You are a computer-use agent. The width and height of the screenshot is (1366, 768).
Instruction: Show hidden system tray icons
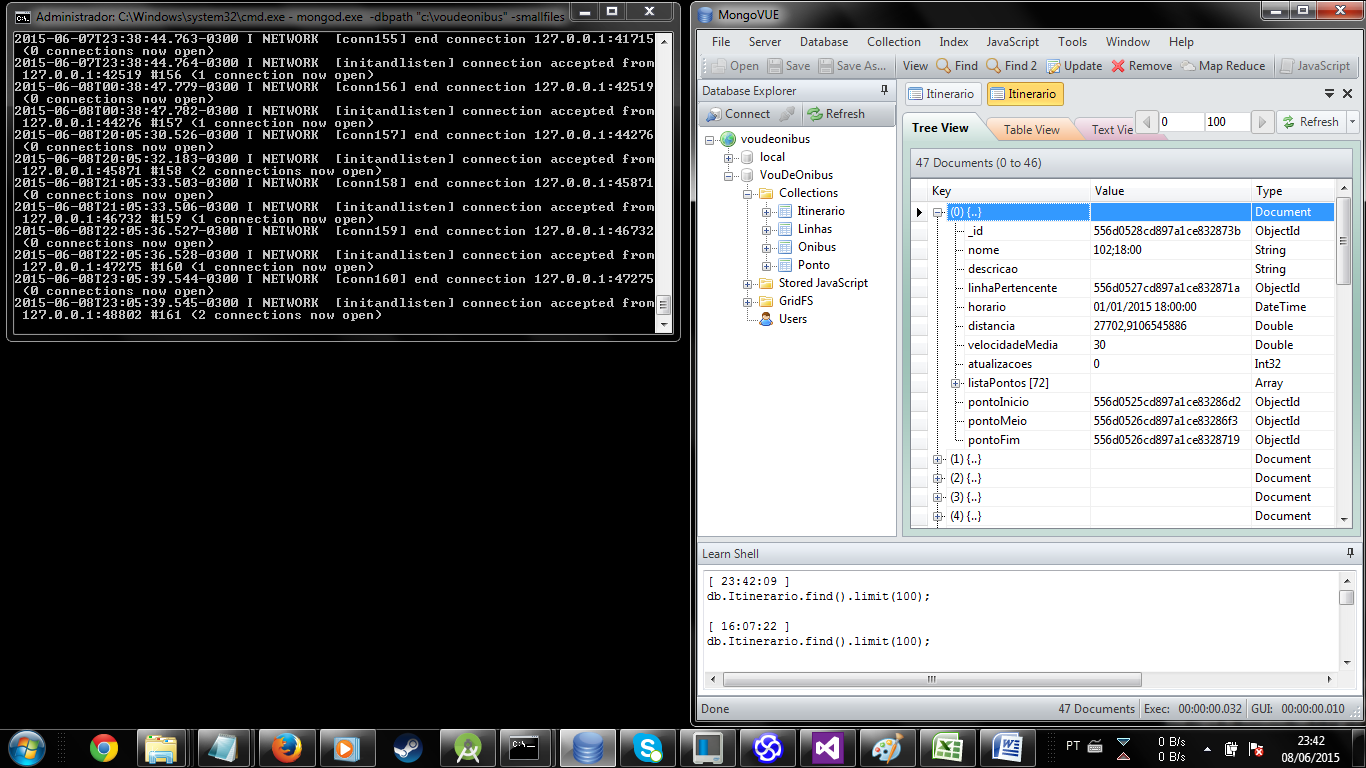(1208, 749)
